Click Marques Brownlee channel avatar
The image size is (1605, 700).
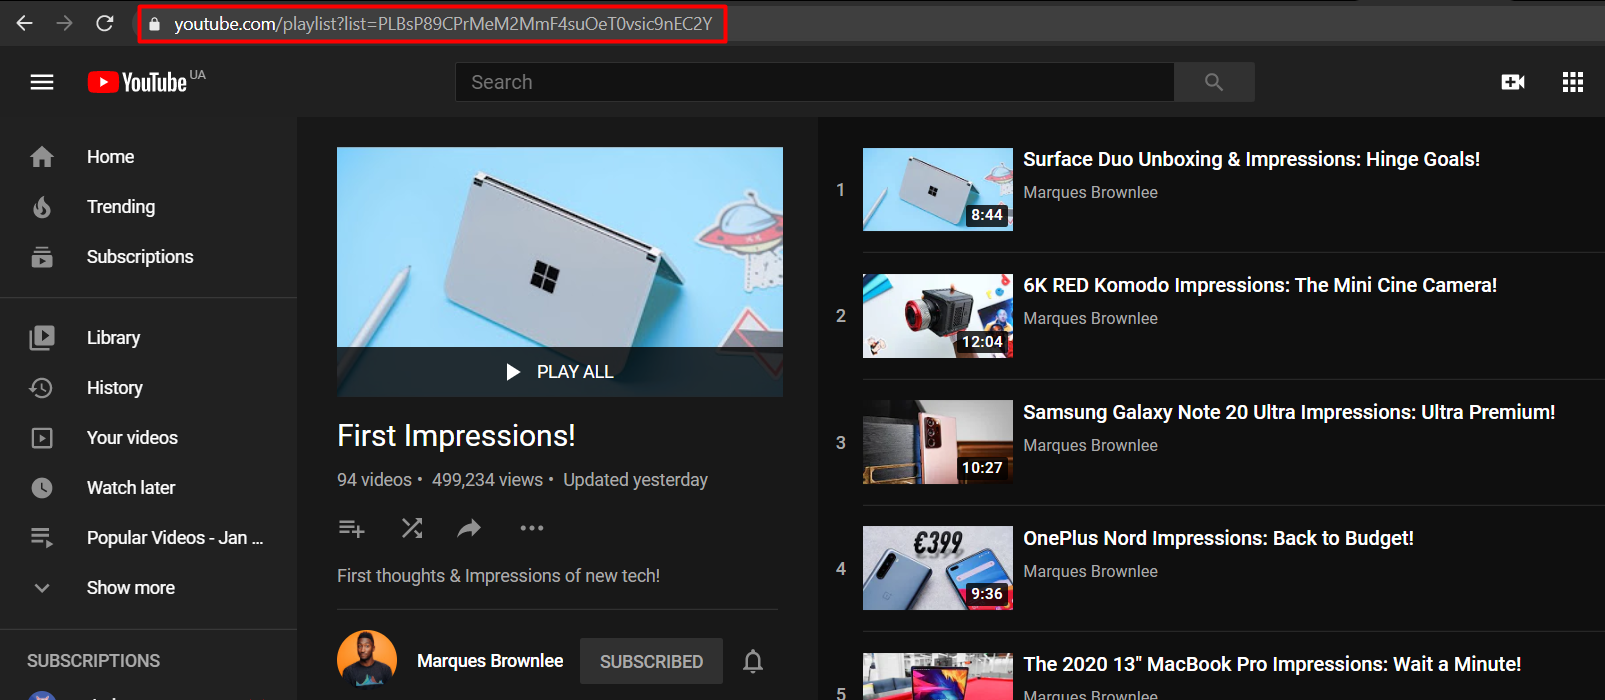[x=367, y=660]
